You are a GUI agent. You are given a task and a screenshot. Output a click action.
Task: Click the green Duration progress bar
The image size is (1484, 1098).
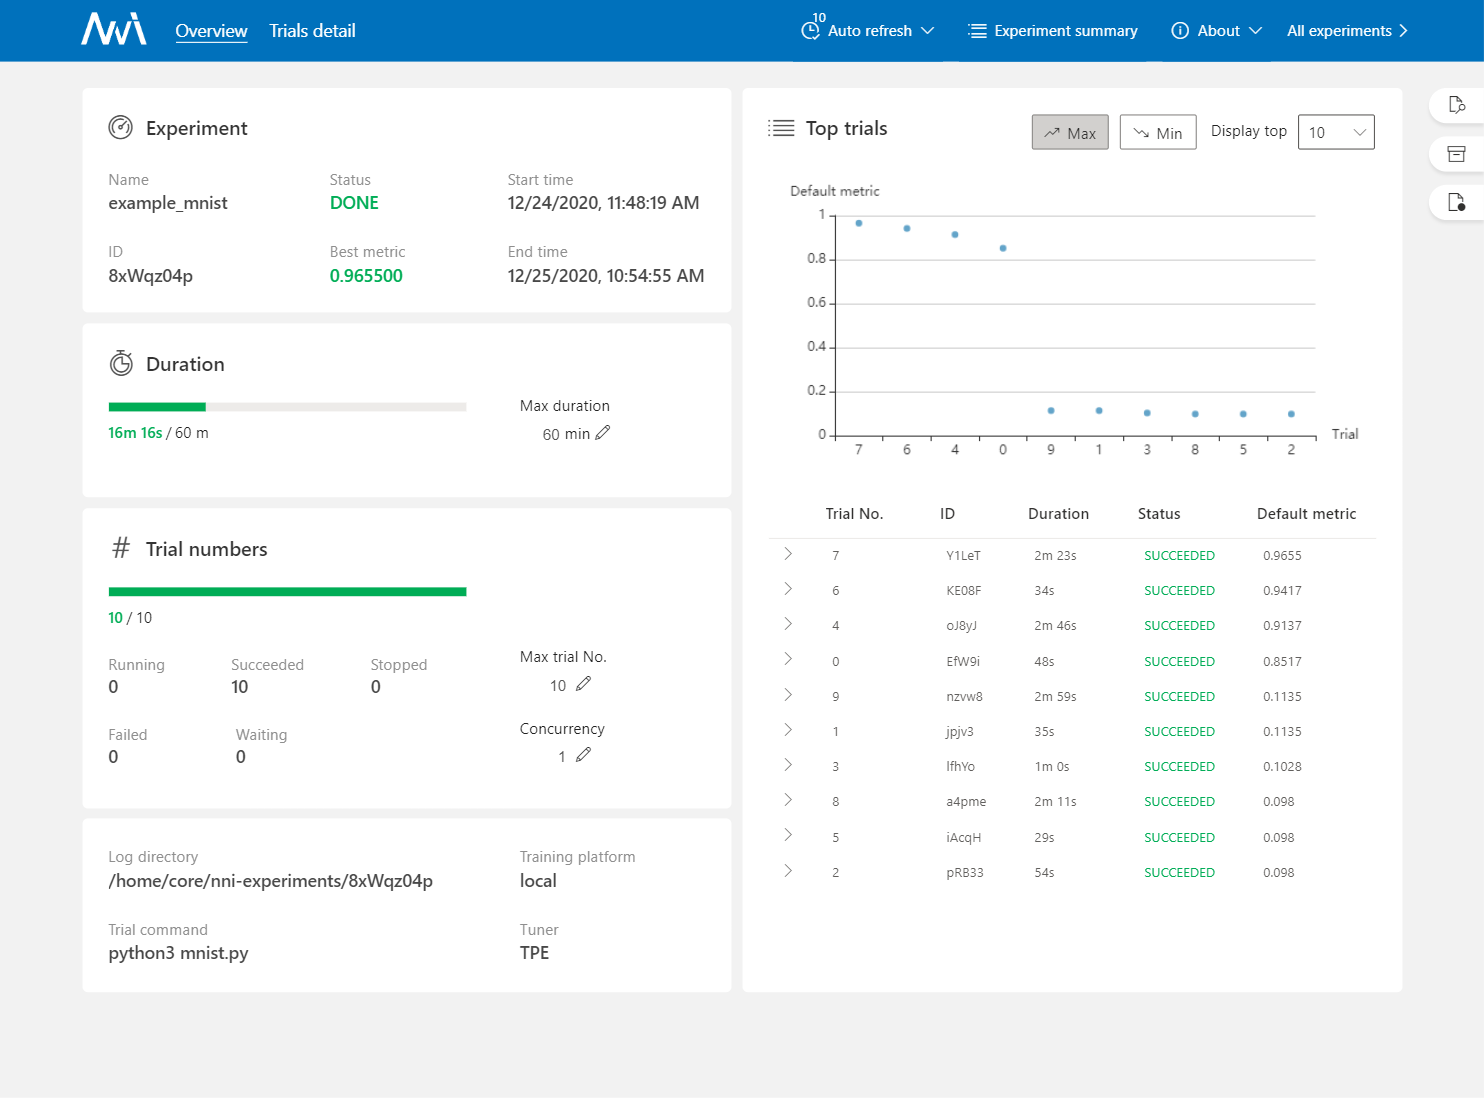point(157,407)
